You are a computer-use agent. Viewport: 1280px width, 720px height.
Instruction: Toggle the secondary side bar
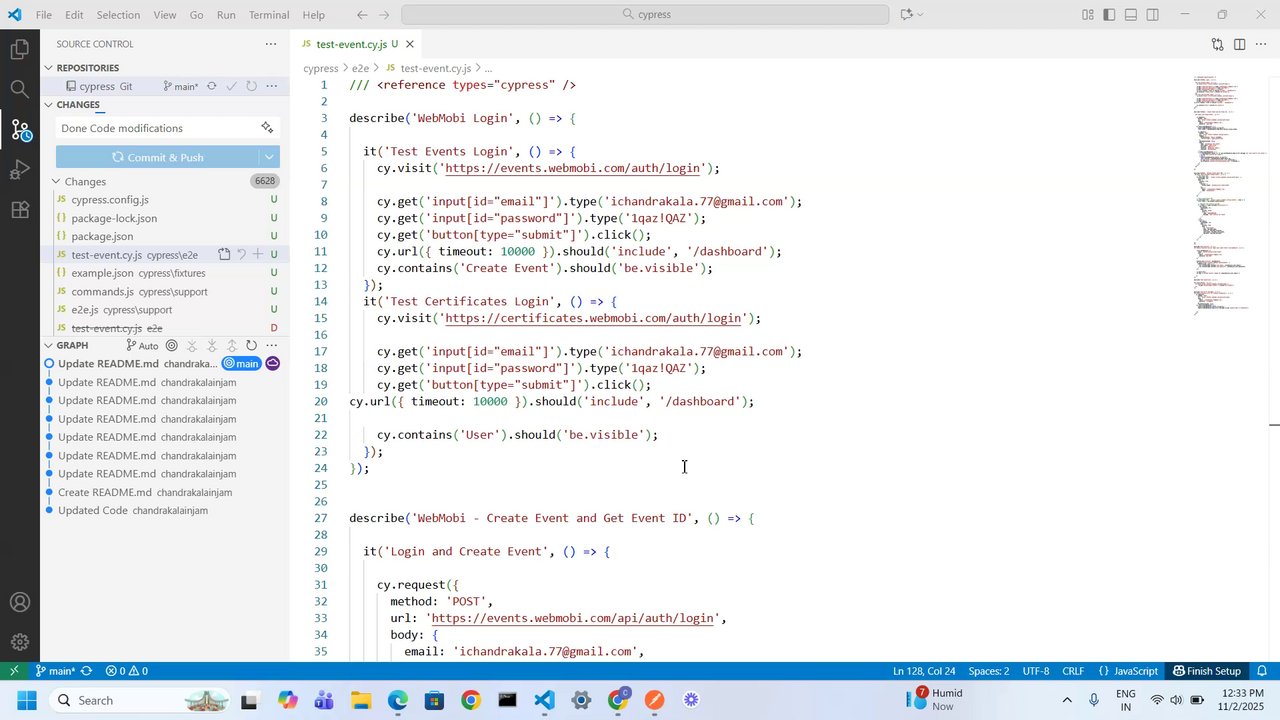(1153, 15)
